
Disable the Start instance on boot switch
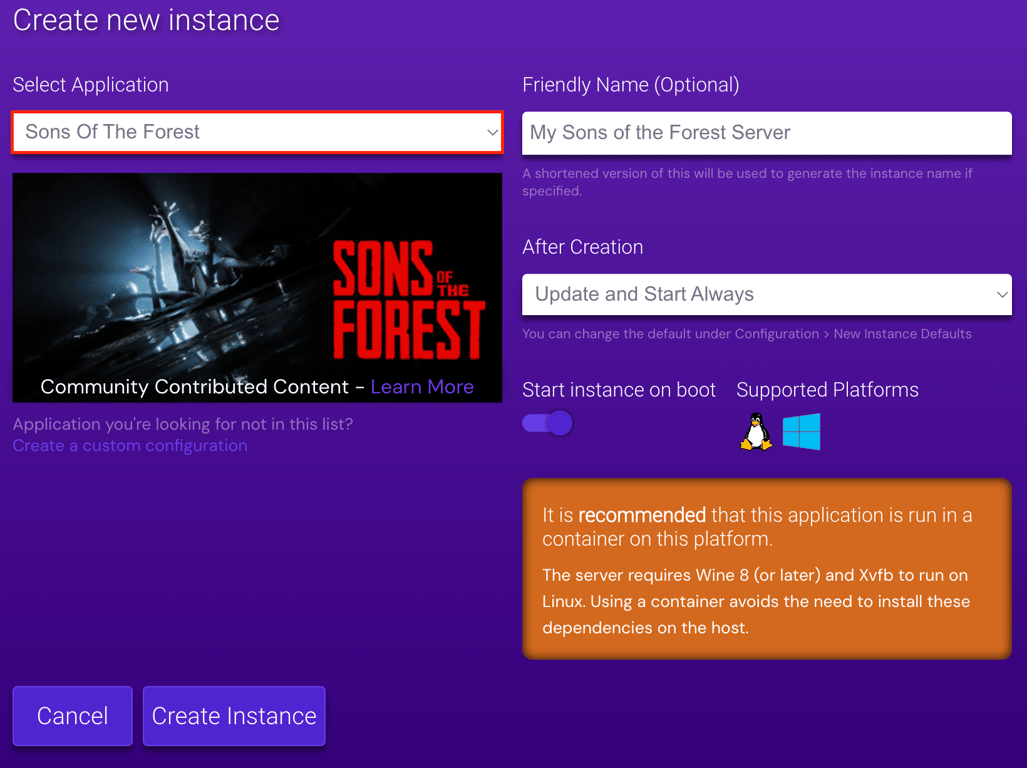(546, 423)
